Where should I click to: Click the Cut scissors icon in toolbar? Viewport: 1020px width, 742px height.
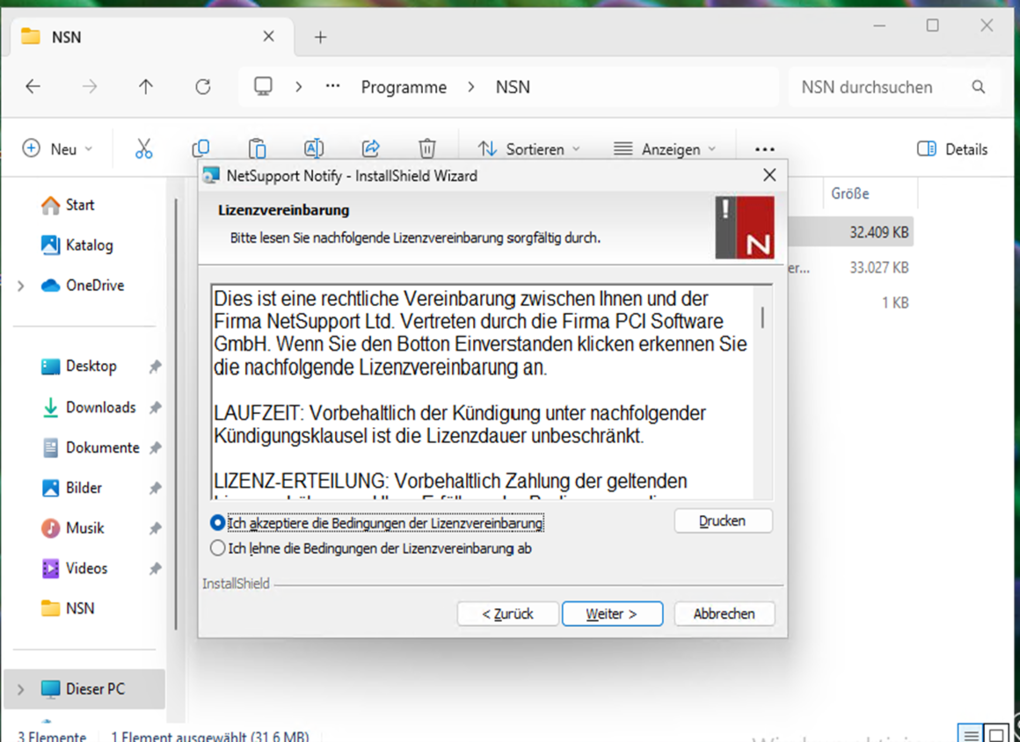coord(144,149)
